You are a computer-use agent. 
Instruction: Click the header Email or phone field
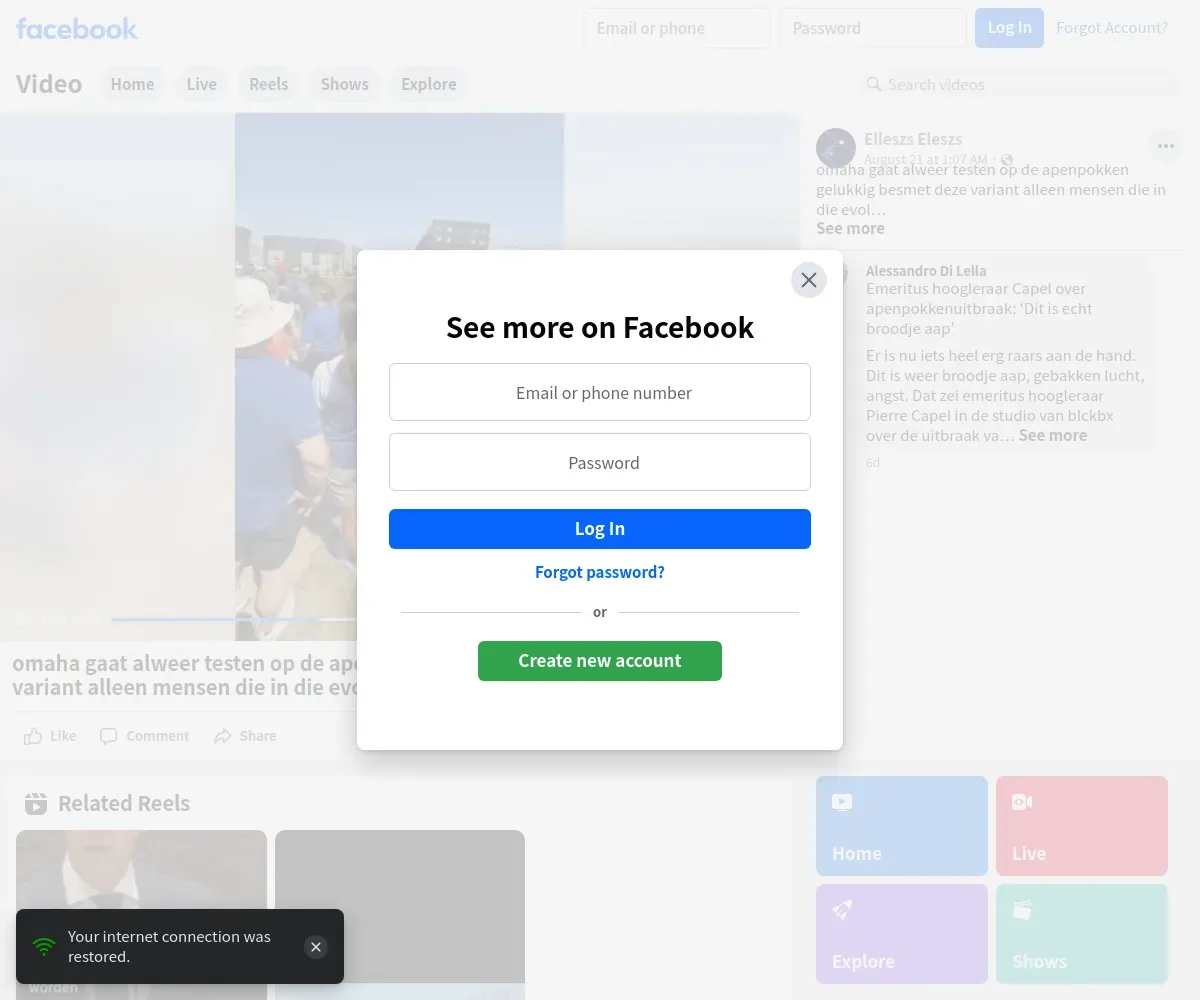[x=677, y=28]
